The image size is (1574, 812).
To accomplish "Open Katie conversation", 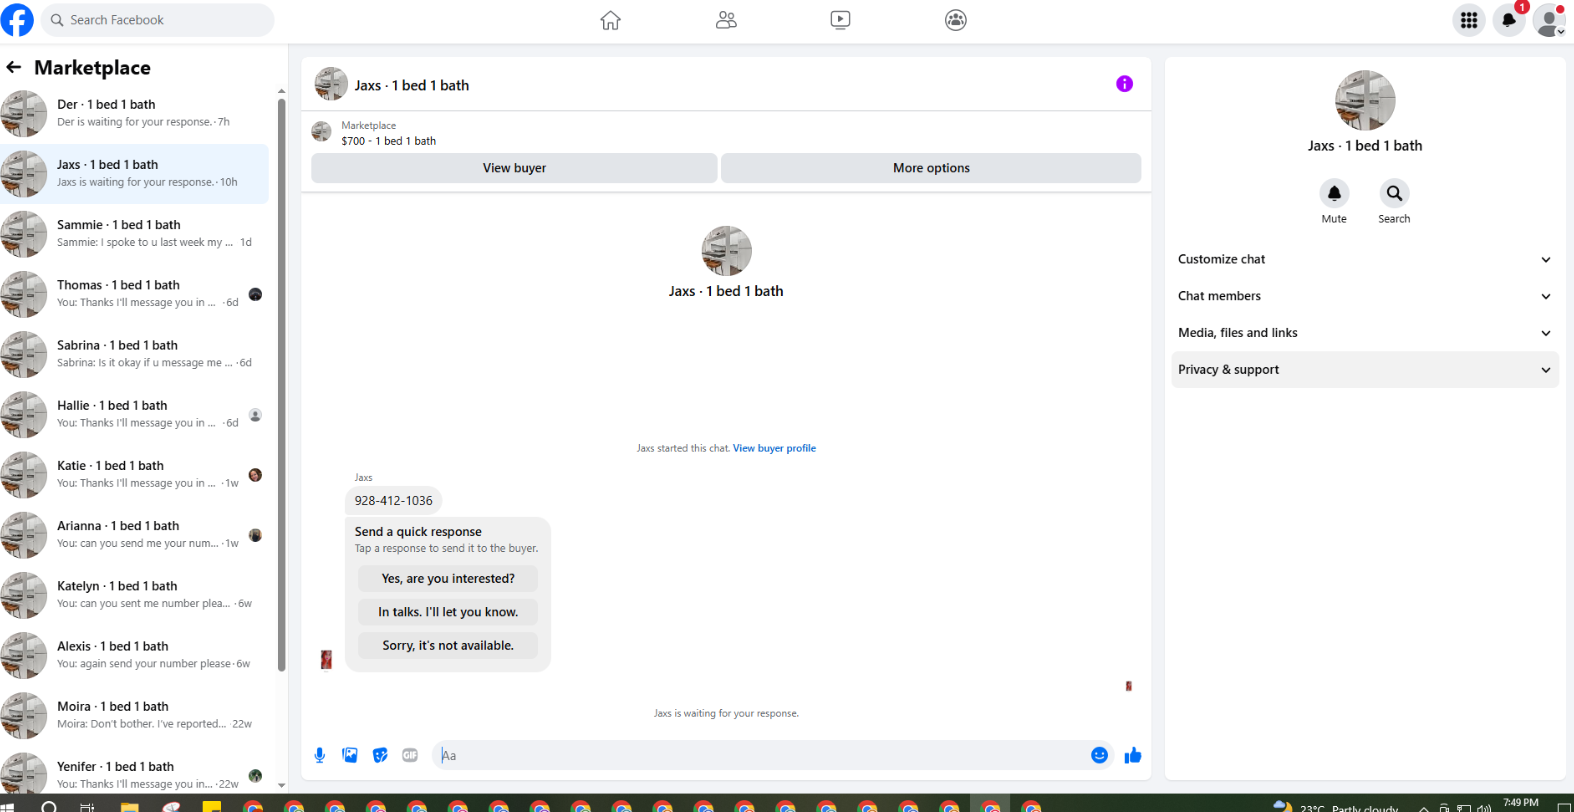I will [x=134, y=474].
